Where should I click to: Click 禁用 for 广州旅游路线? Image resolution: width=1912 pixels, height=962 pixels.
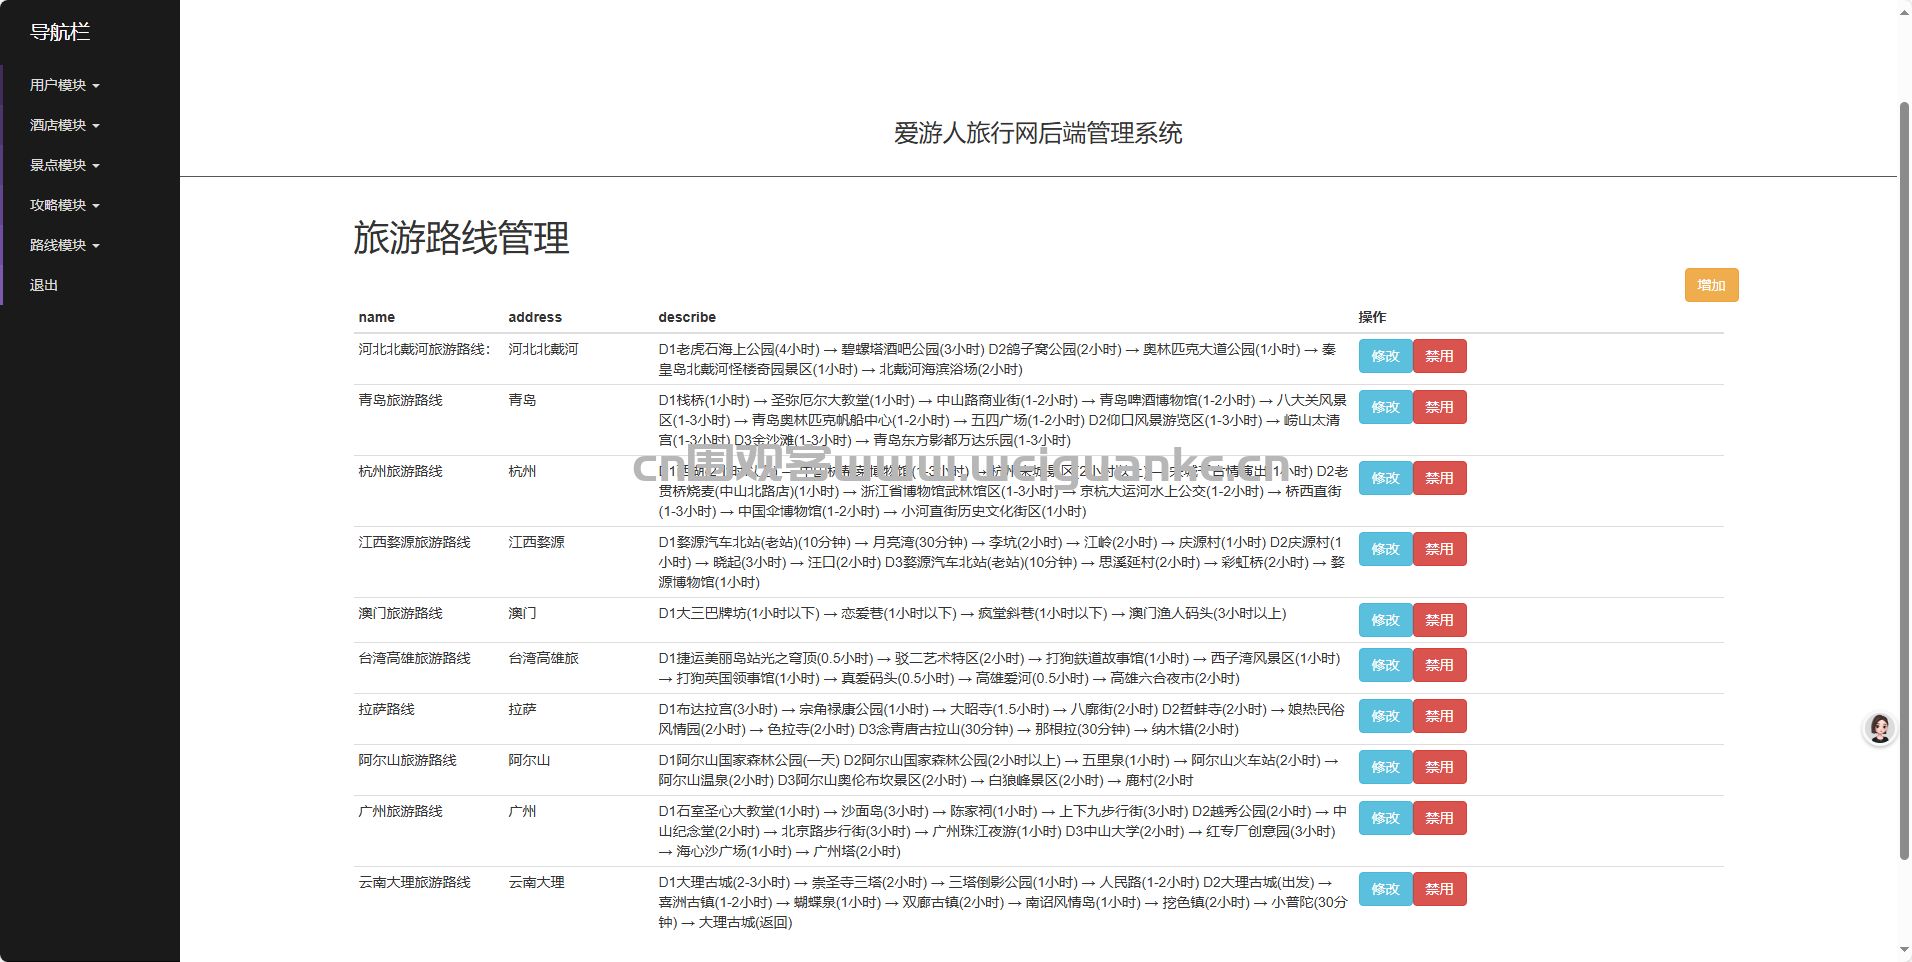point(1439,818)
